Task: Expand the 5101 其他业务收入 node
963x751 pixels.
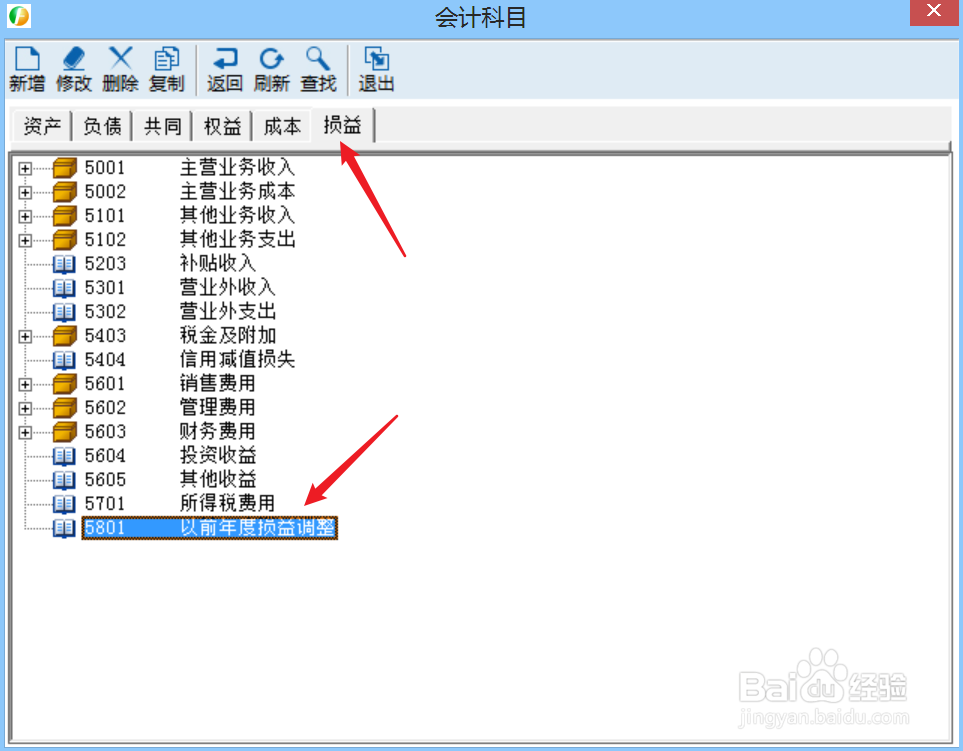Action: coord(25,216)
